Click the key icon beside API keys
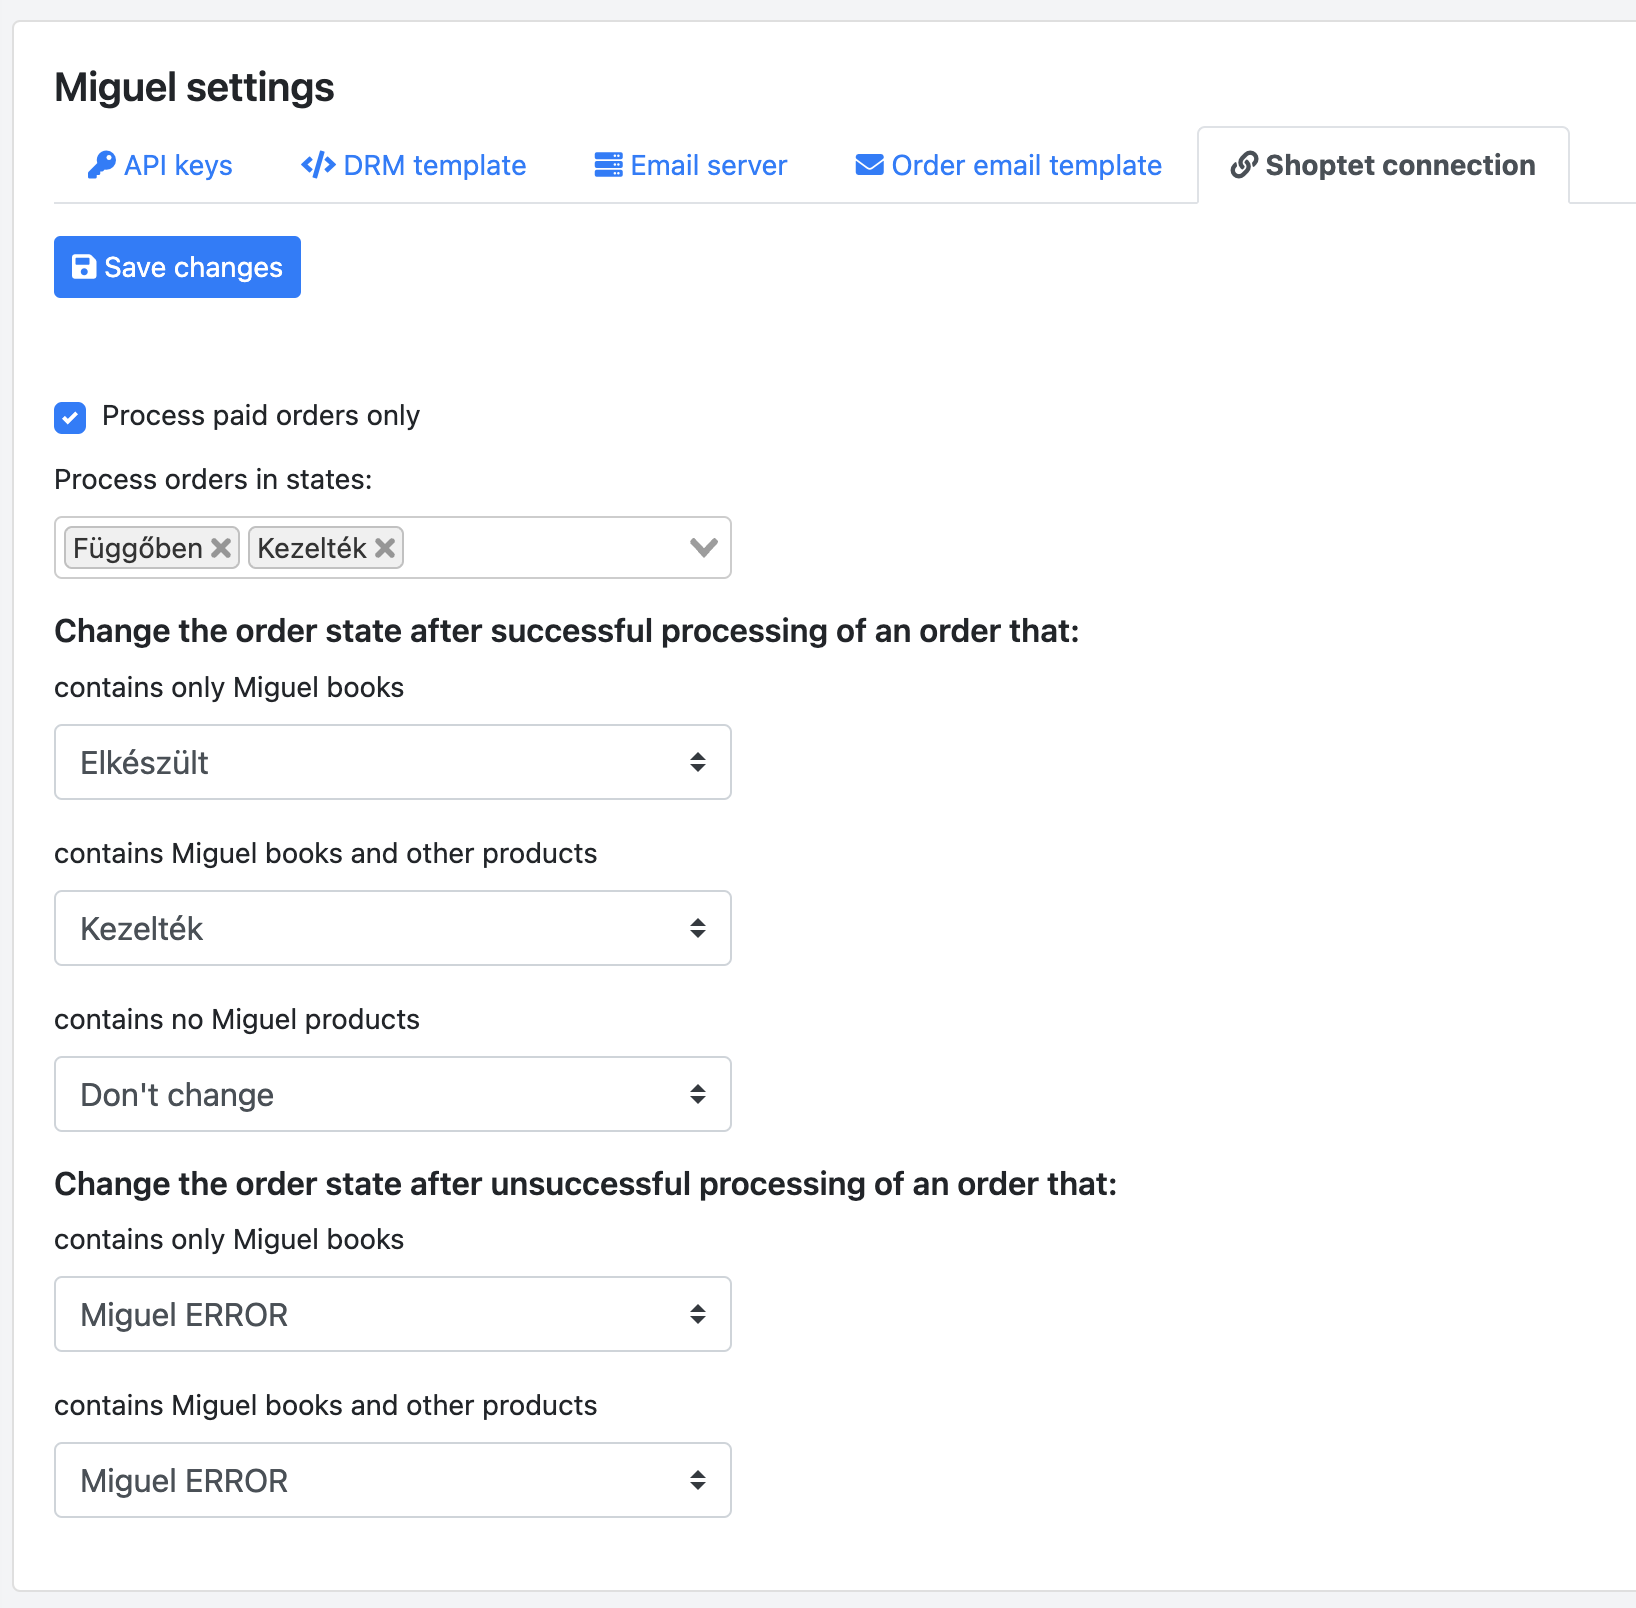1636x1608 pixels. click(101, 165)
